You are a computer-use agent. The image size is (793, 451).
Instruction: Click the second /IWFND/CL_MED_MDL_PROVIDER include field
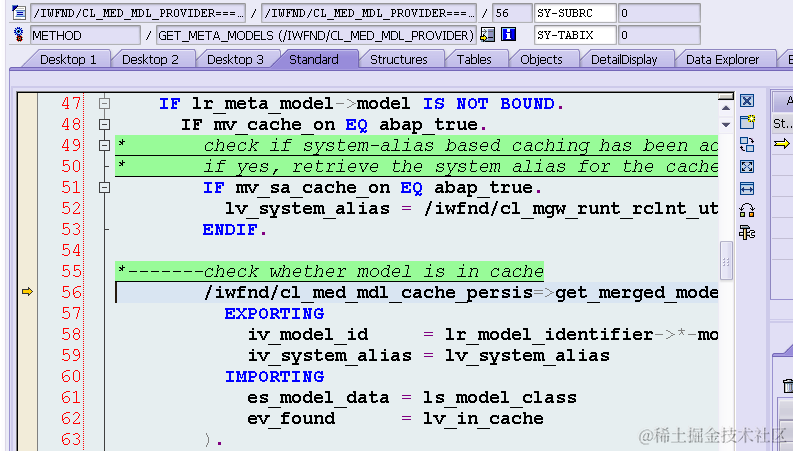tap(369, 13)
